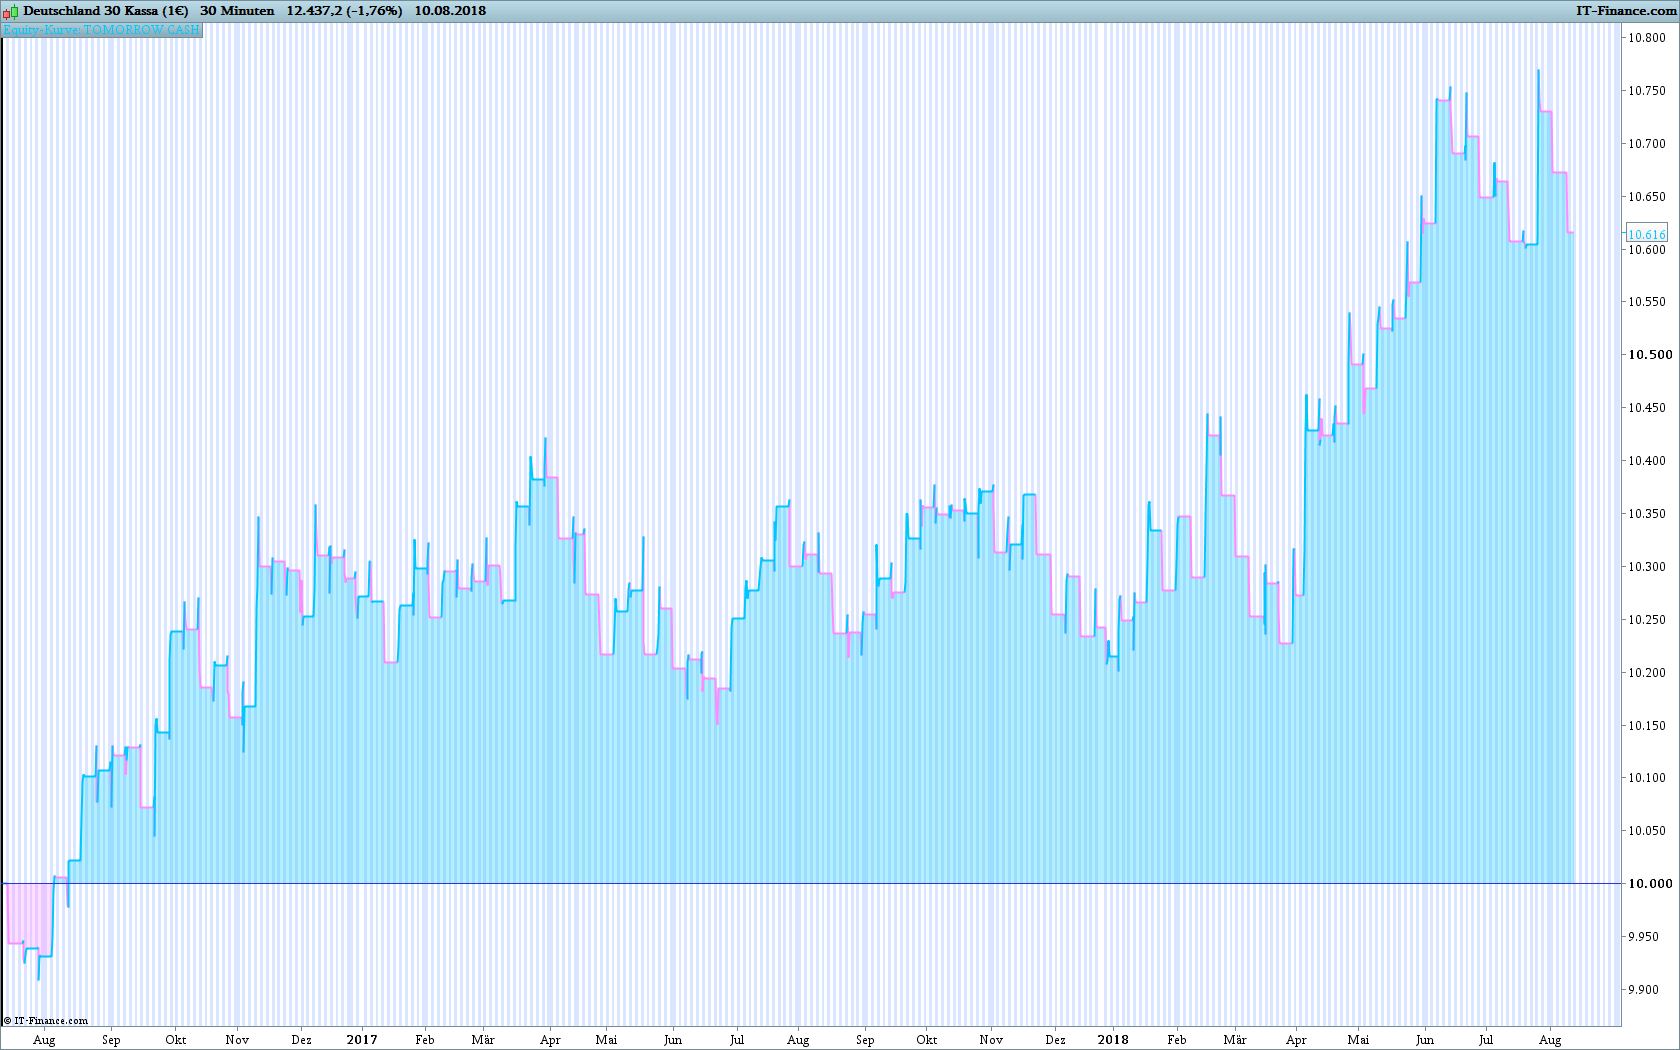Click the 10.050 price axis label
Screen dimensions: 1680x1050
tap(1647, 831)
